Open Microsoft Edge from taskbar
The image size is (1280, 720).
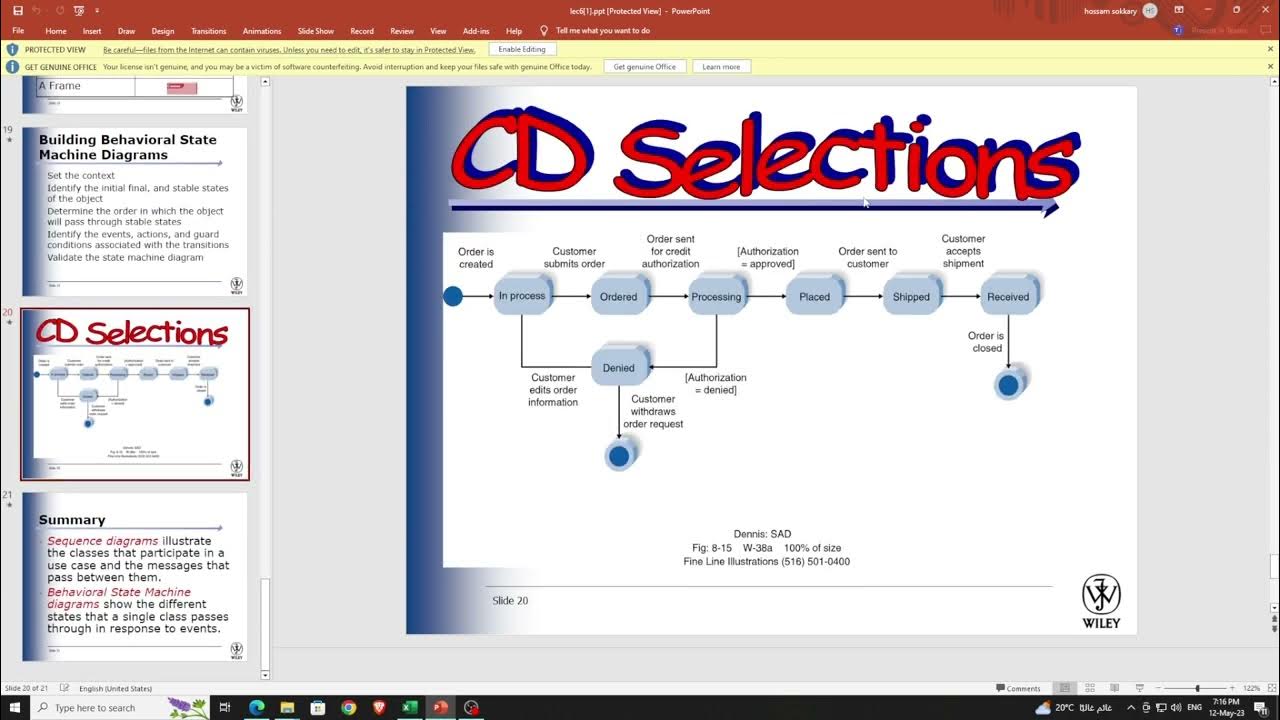pyautogui.click(x=256, y=708)
